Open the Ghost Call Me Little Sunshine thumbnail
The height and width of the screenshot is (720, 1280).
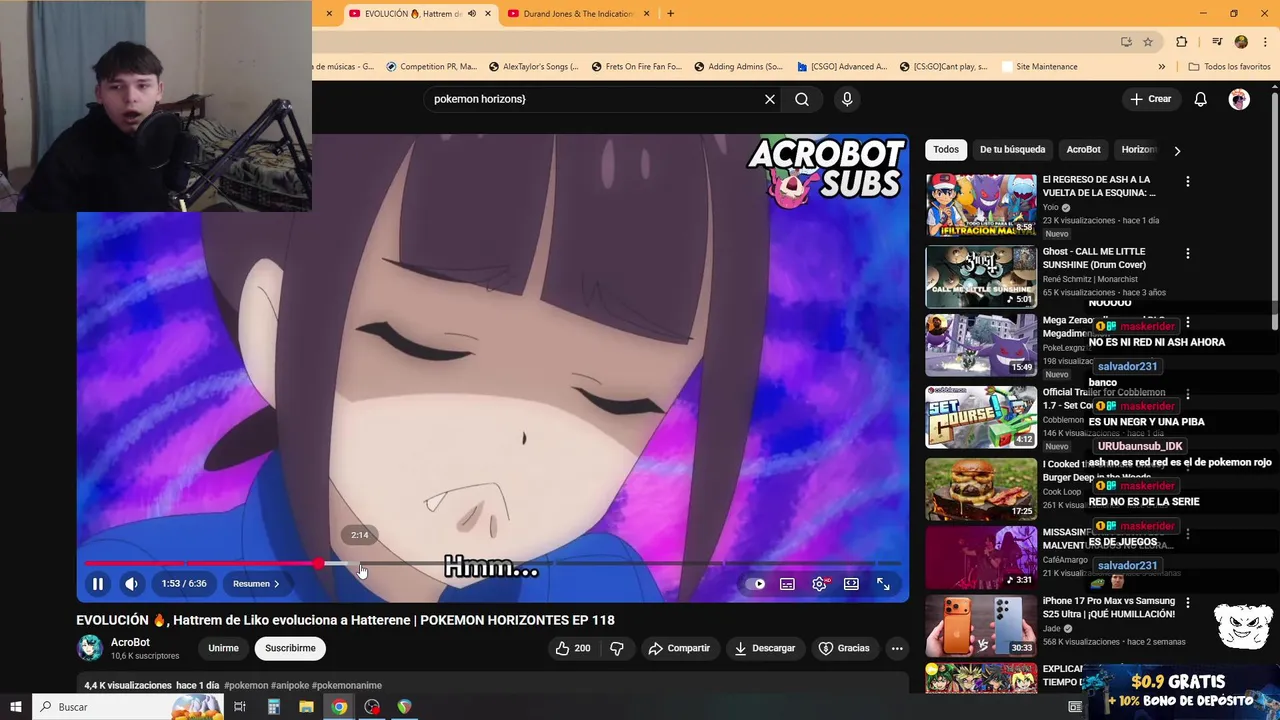click(981, 277)
